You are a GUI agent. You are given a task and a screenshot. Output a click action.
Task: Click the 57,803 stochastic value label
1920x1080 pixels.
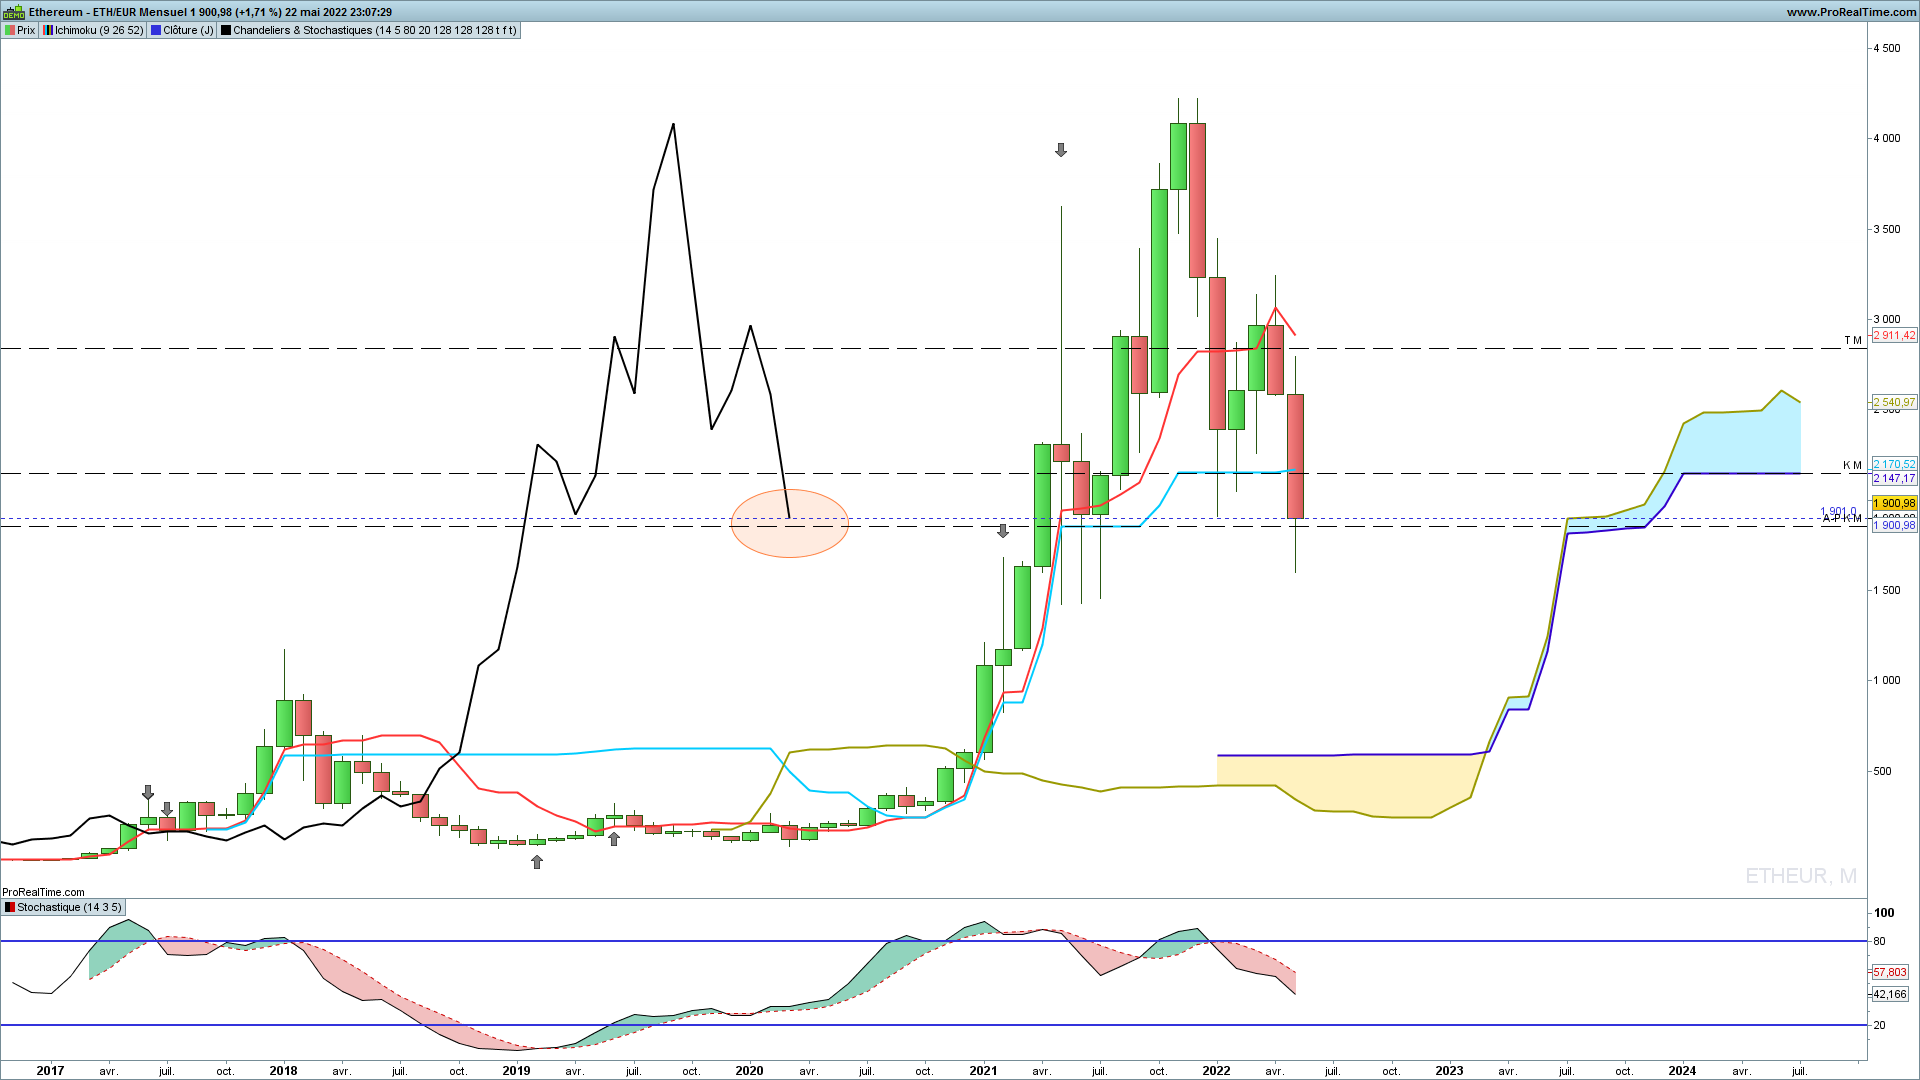click(x=1890, y=972)
